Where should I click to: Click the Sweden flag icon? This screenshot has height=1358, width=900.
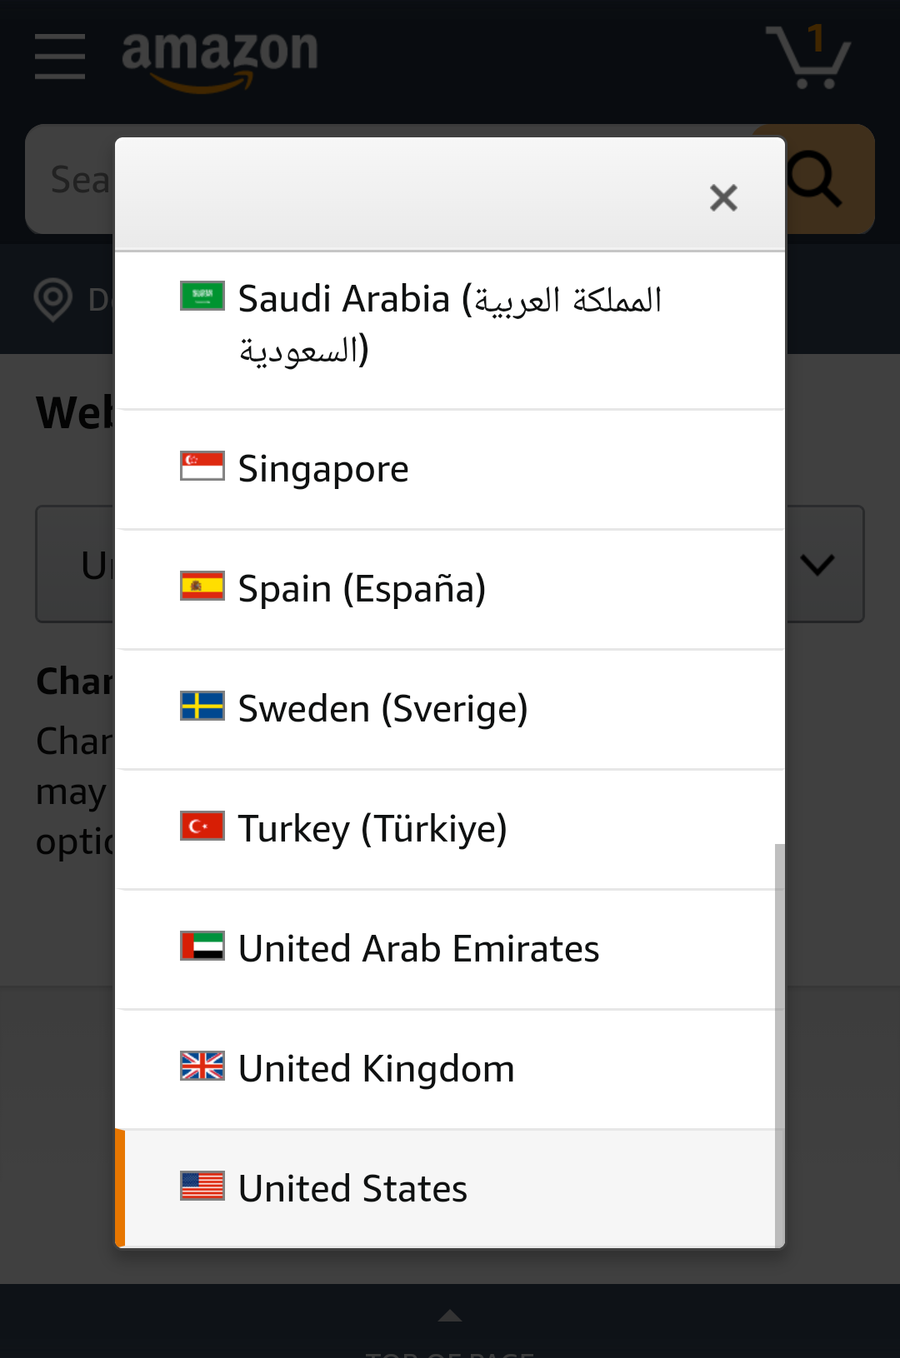point(202,706)
